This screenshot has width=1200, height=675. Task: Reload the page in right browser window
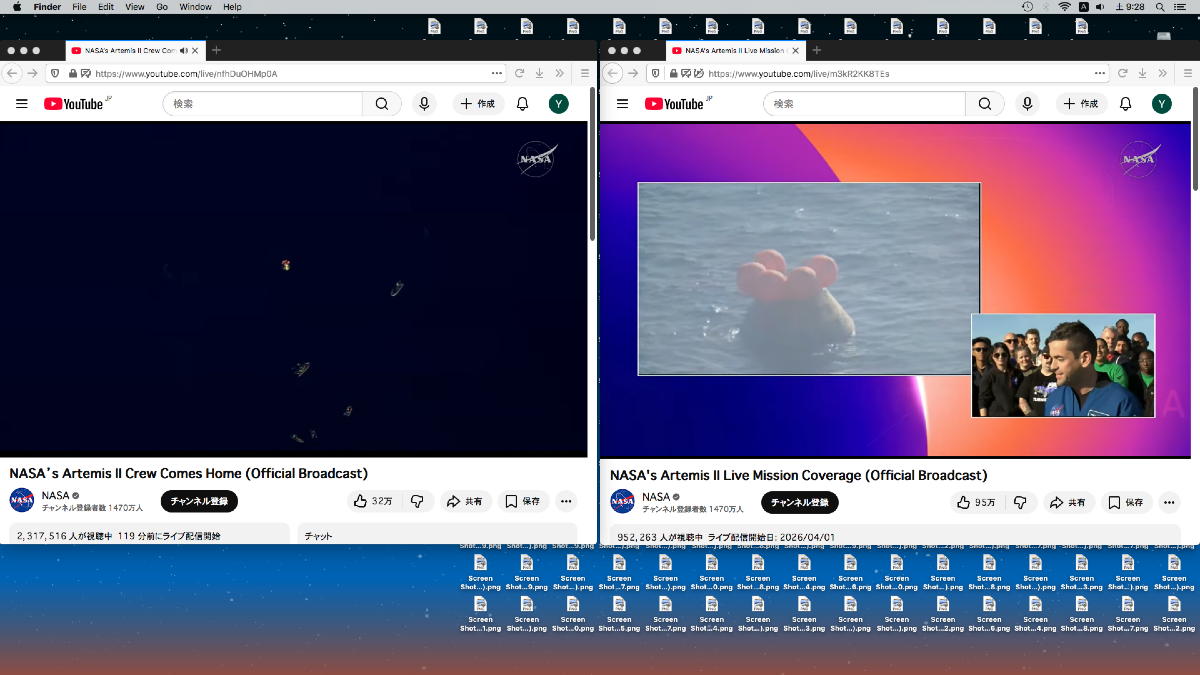click(x=1123, y=73)
